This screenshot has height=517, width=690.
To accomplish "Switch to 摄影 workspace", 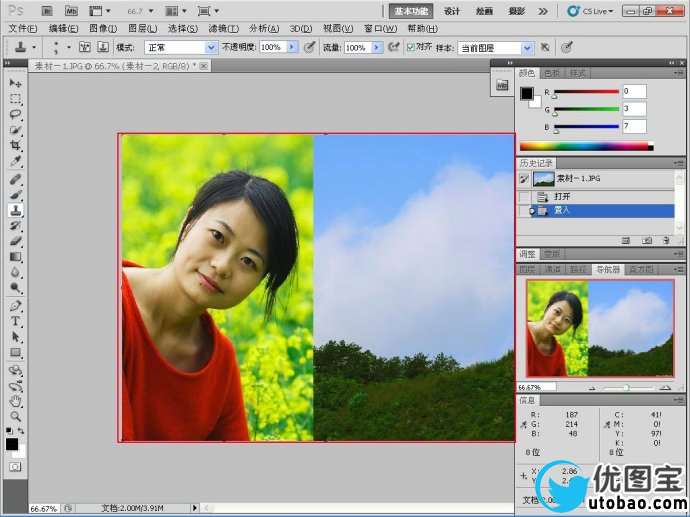I will pos(517,11).
